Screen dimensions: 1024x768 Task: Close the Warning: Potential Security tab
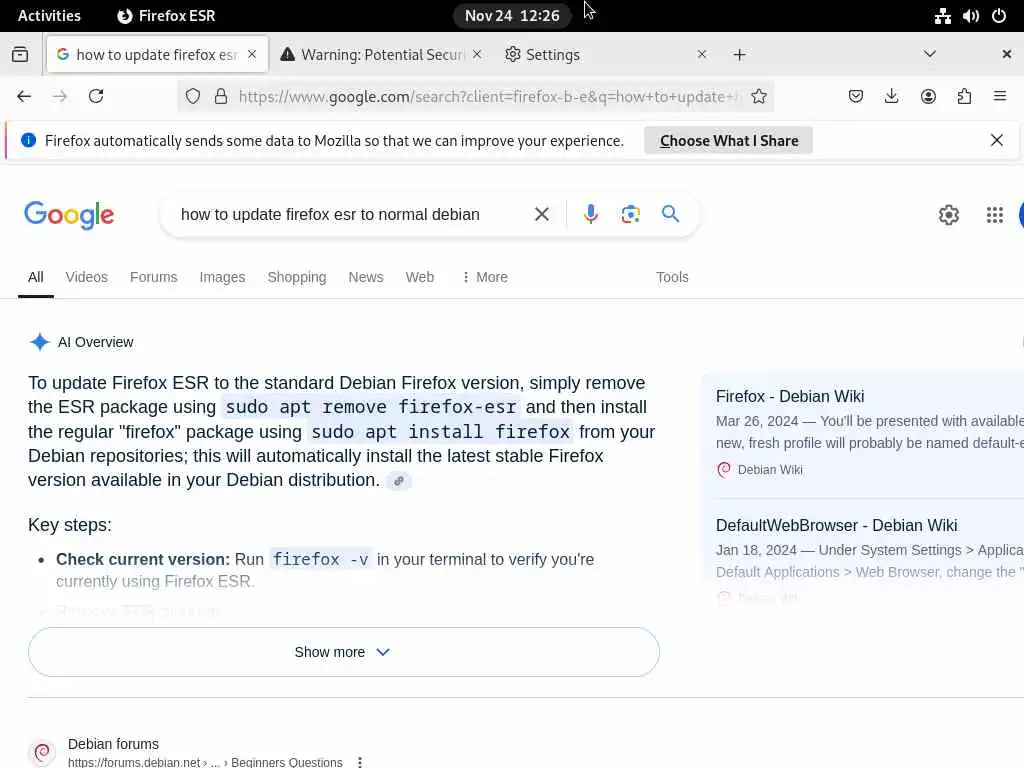point(477,54)
